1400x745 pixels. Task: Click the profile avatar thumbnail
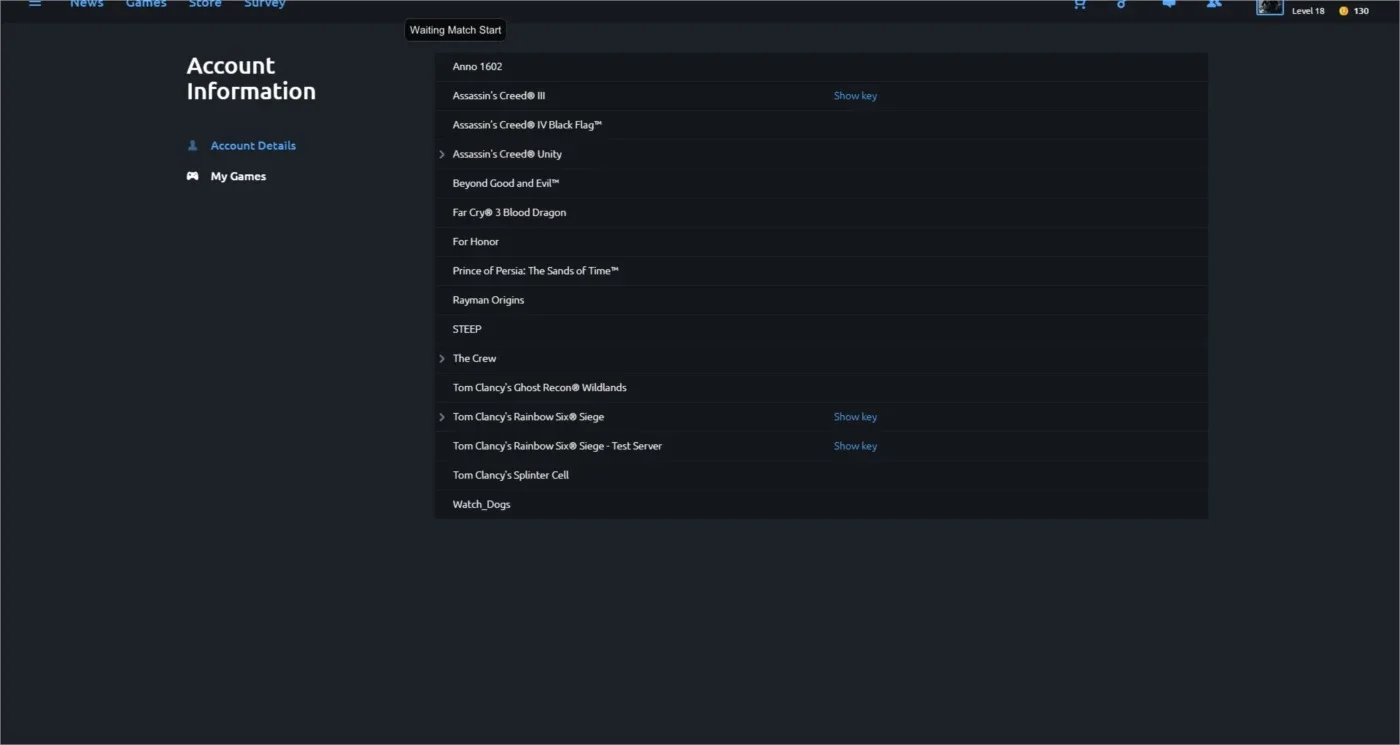coord(1270,6)
